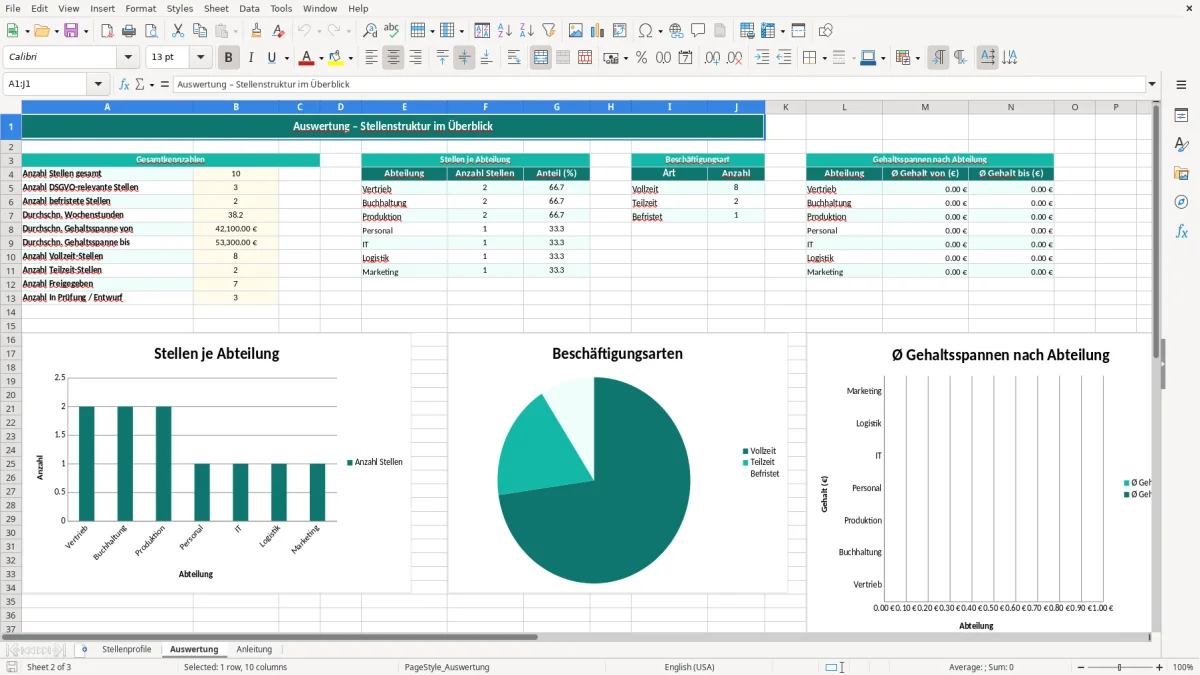
Task: Insert a comment
Action: pyautogui.click(x=698, y=31)
